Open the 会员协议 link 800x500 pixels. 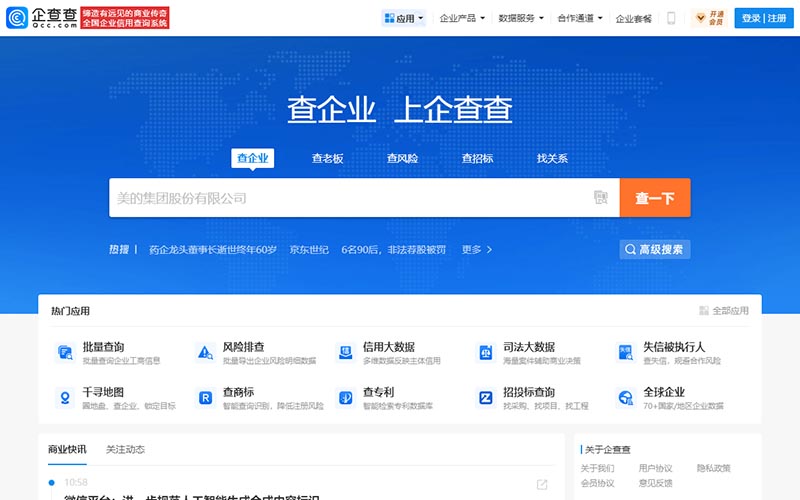597,483
